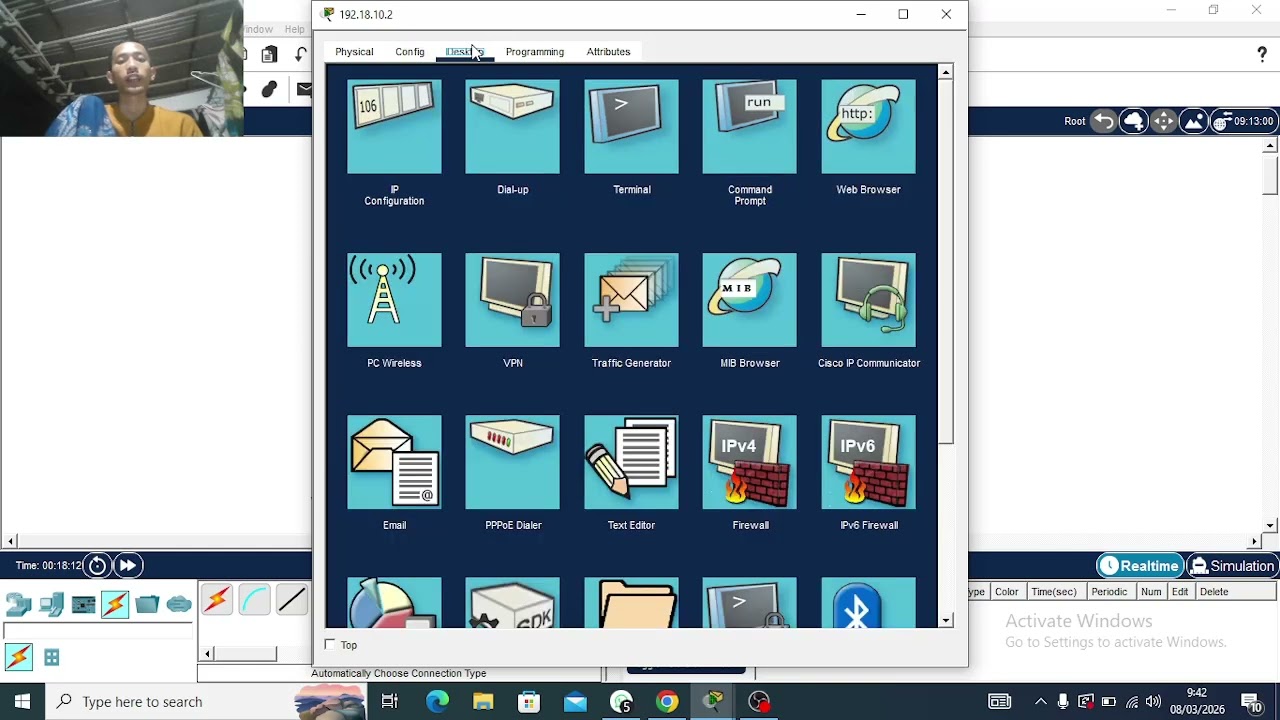Open the Bluetooth app icon
Screen dimensions: 1280x720
[868, 603]
